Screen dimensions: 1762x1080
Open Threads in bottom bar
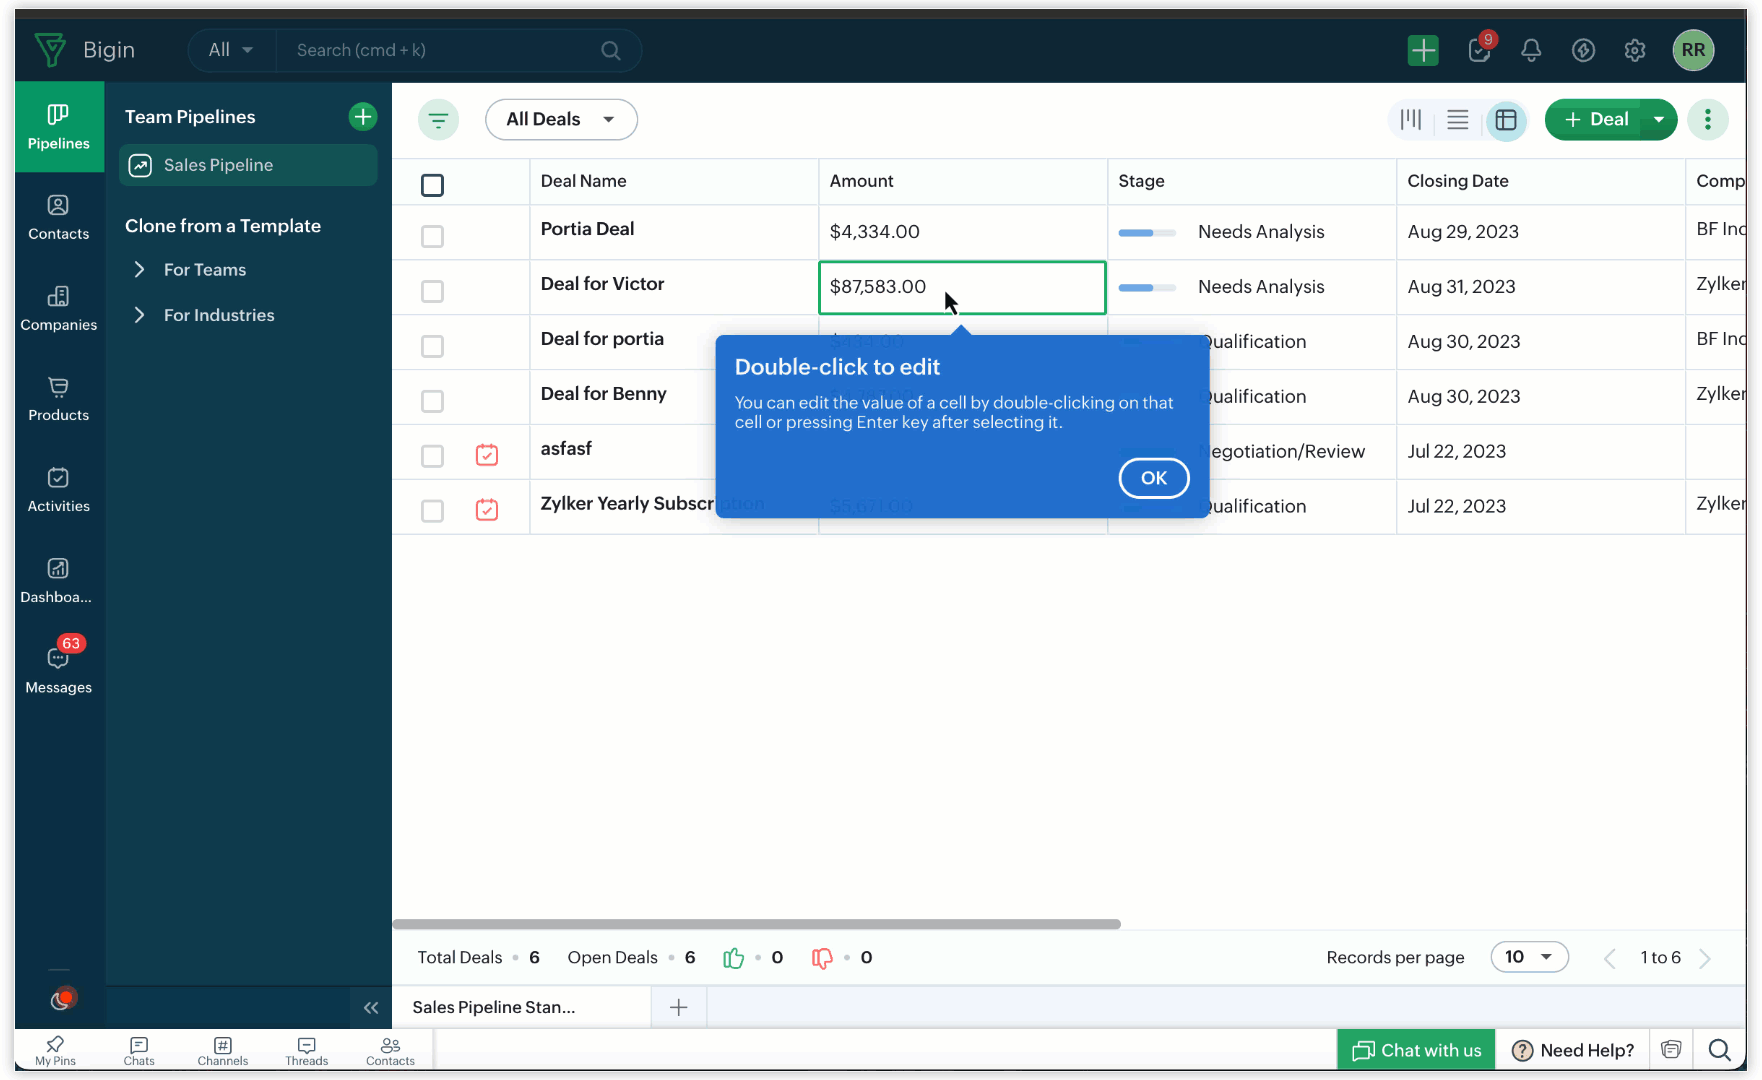click(306, 1051)
